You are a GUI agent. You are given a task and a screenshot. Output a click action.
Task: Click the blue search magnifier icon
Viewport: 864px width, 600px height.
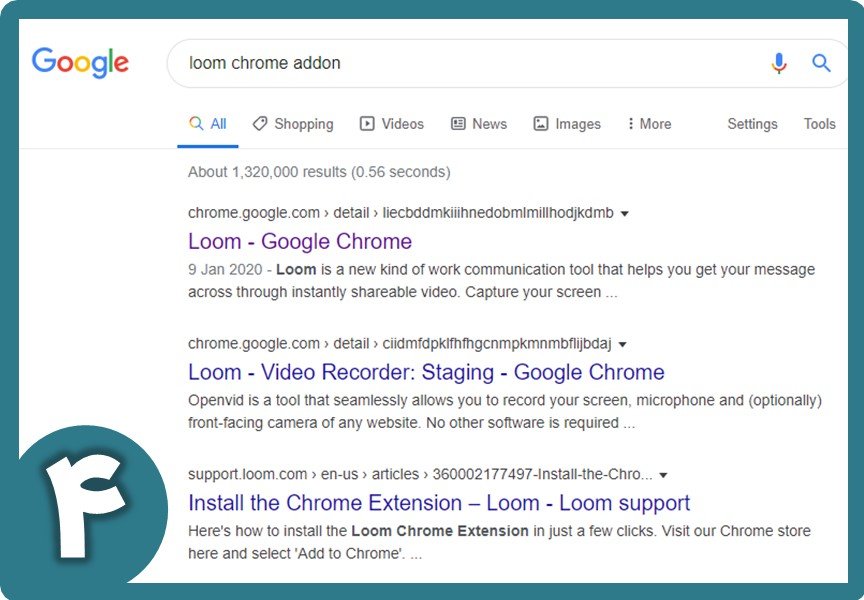click(x=821, y=63)
